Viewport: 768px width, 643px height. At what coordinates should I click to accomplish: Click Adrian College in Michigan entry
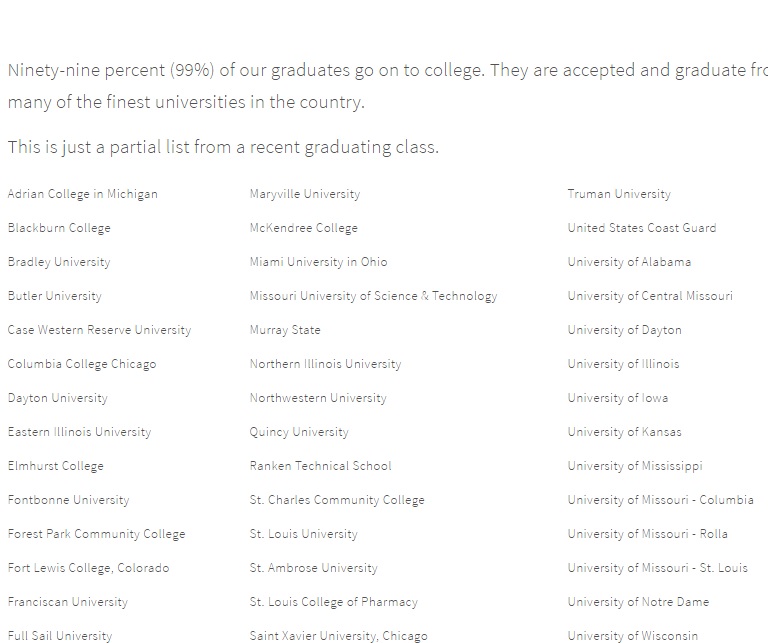pos(82,194)
